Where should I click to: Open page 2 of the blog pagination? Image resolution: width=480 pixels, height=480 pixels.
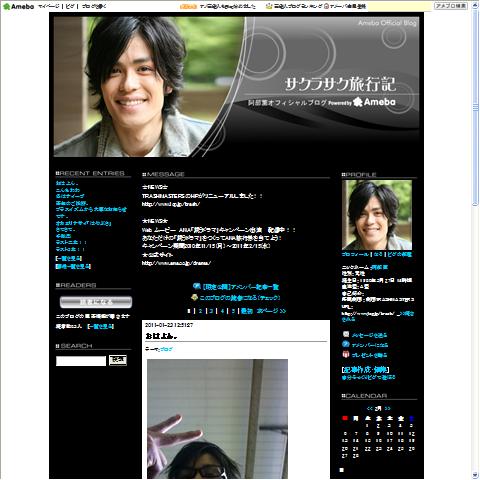pos(200,311)
